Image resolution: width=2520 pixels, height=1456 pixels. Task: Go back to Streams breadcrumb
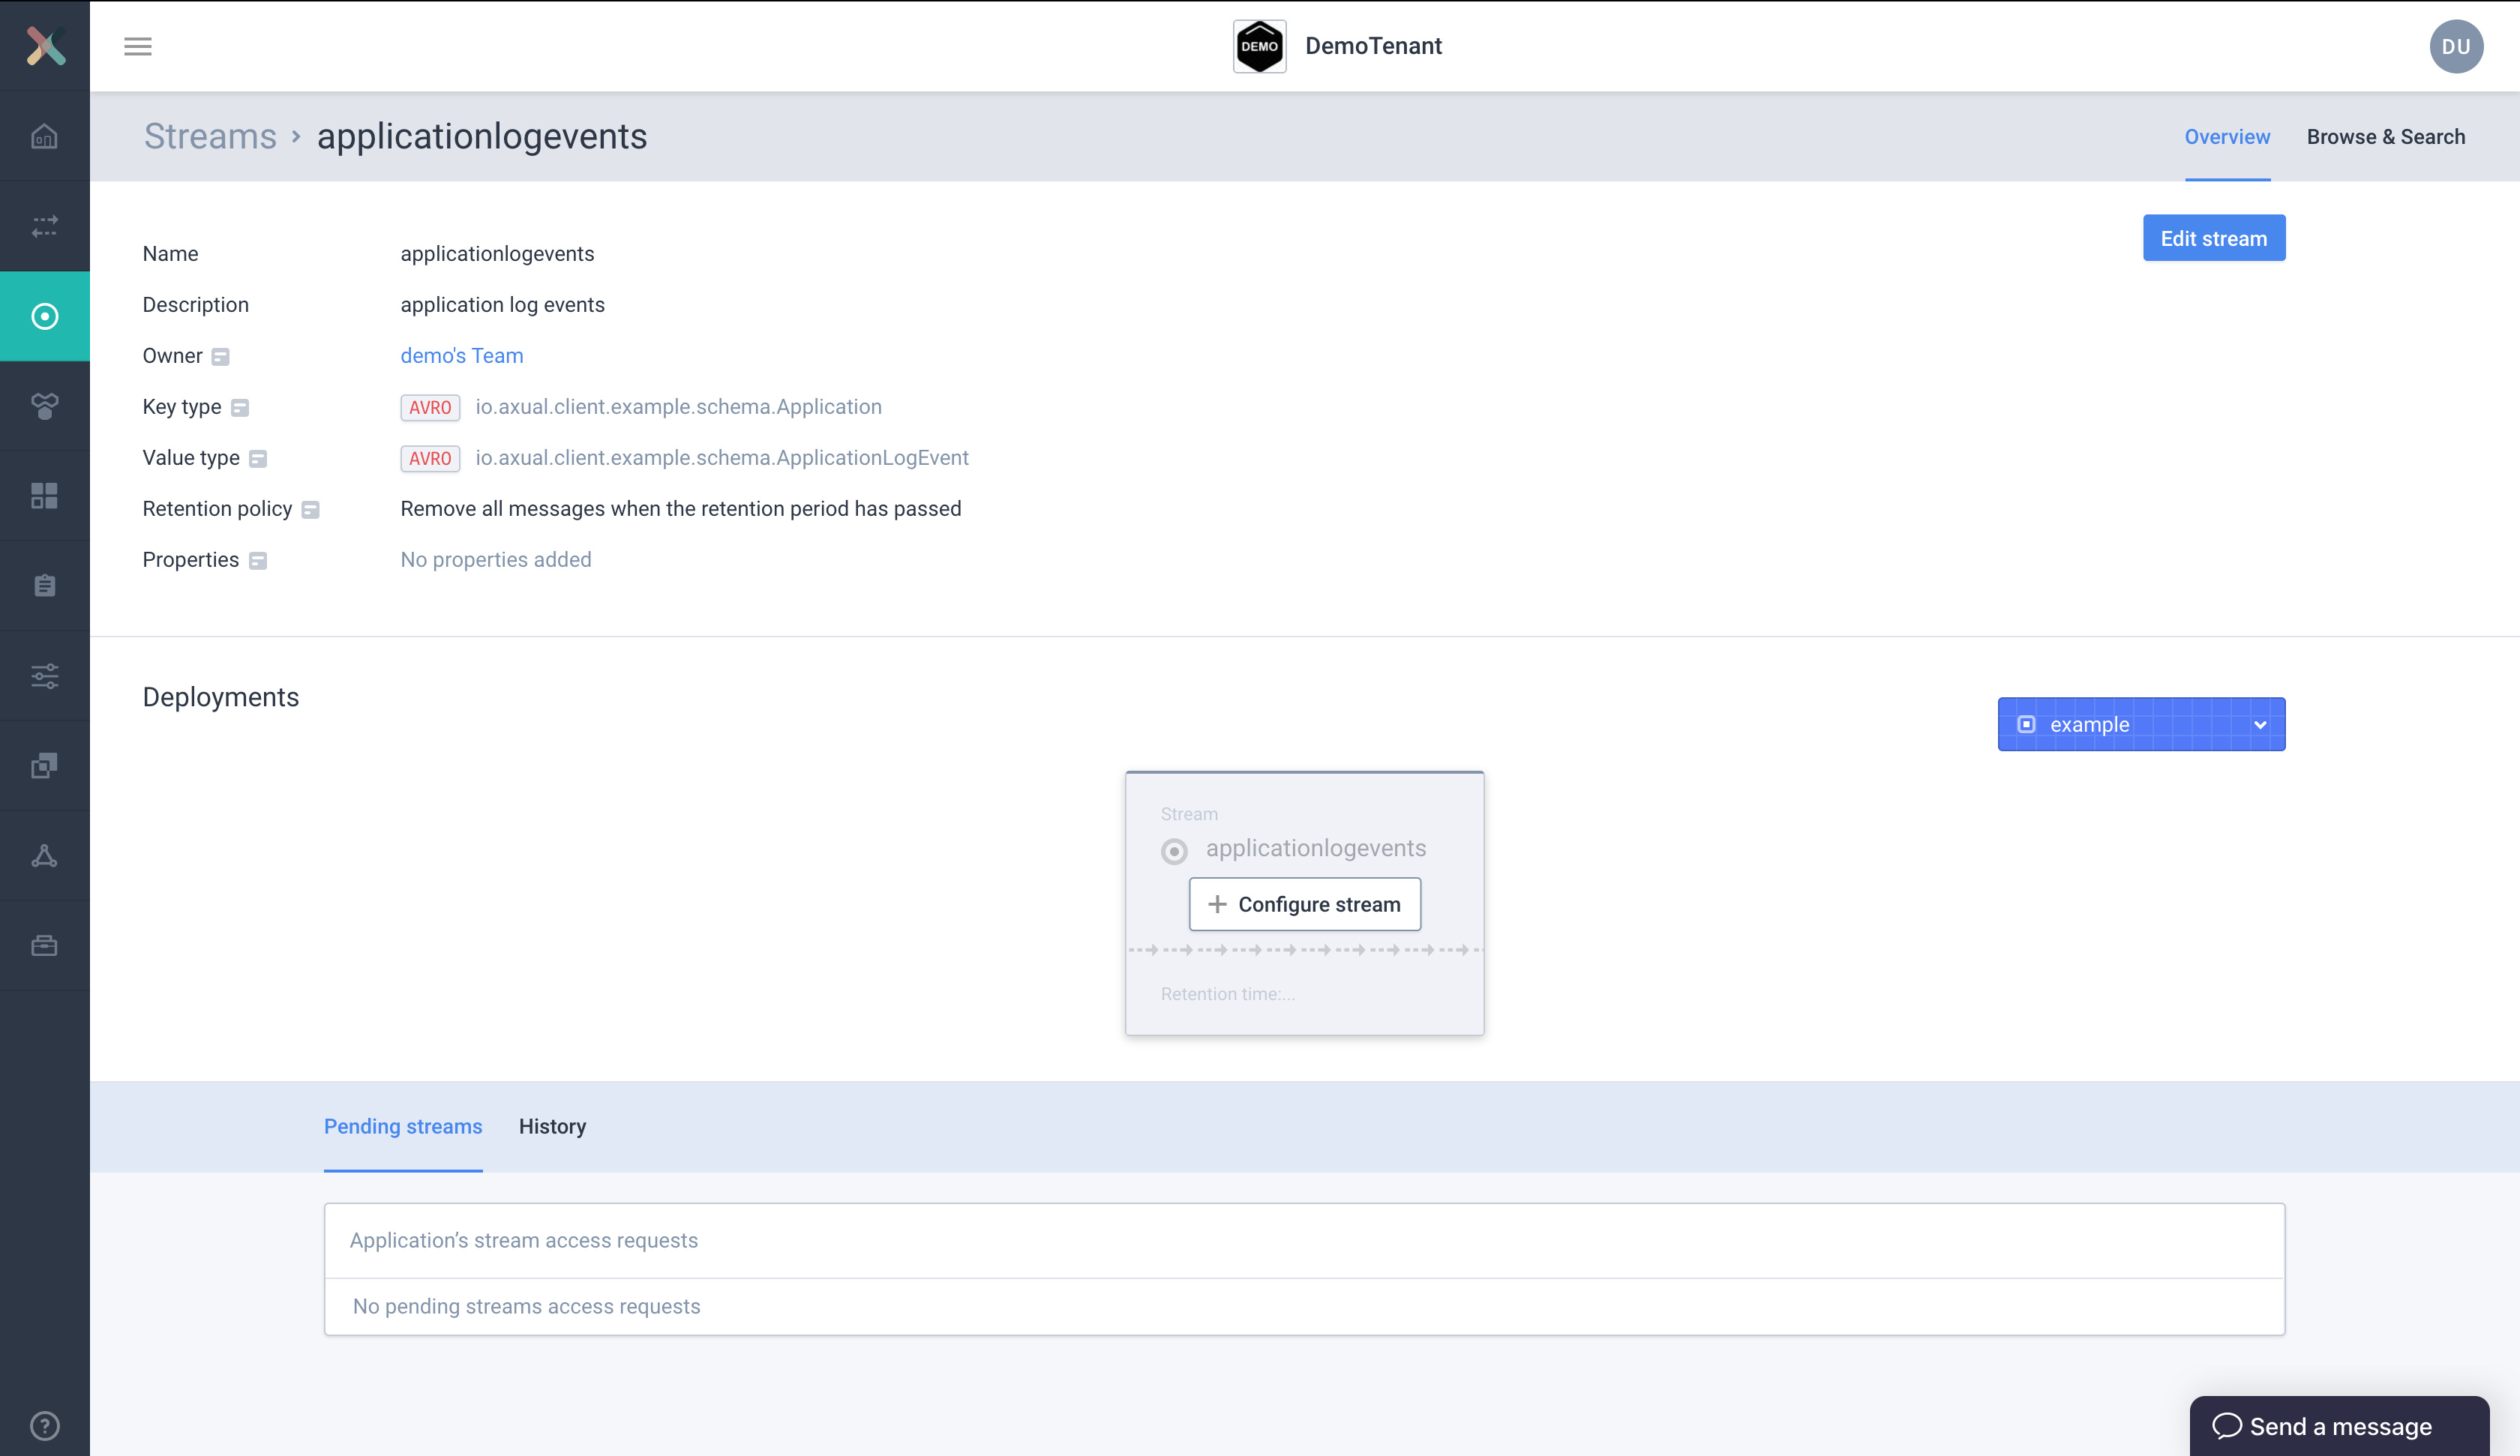coord(210,136)
